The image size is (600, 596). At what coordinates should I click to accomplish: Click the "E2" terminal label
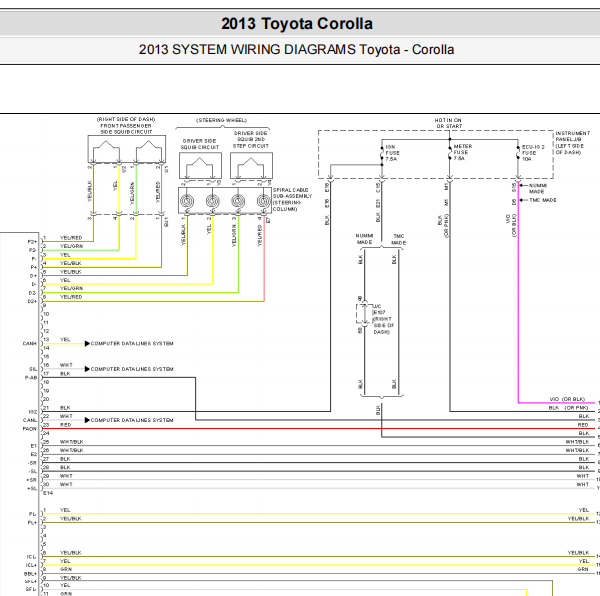tap(34, 454)
